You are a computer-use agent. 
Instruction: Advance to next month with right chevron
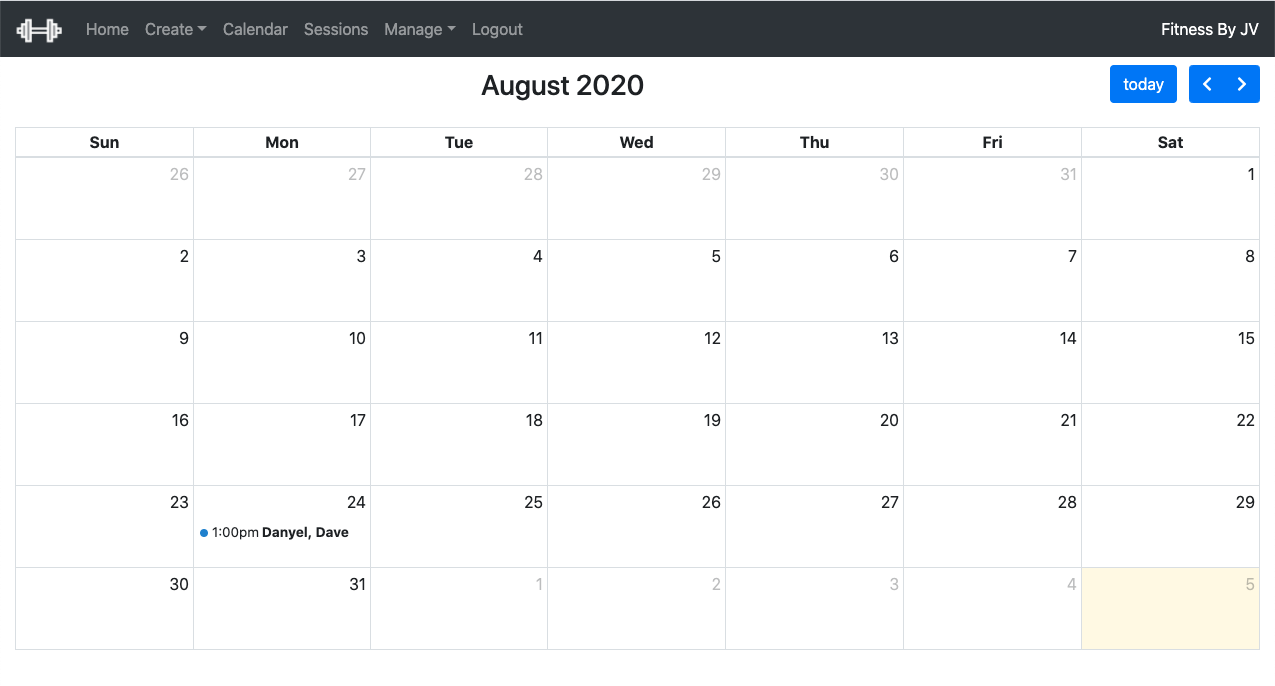[1242, 84]
